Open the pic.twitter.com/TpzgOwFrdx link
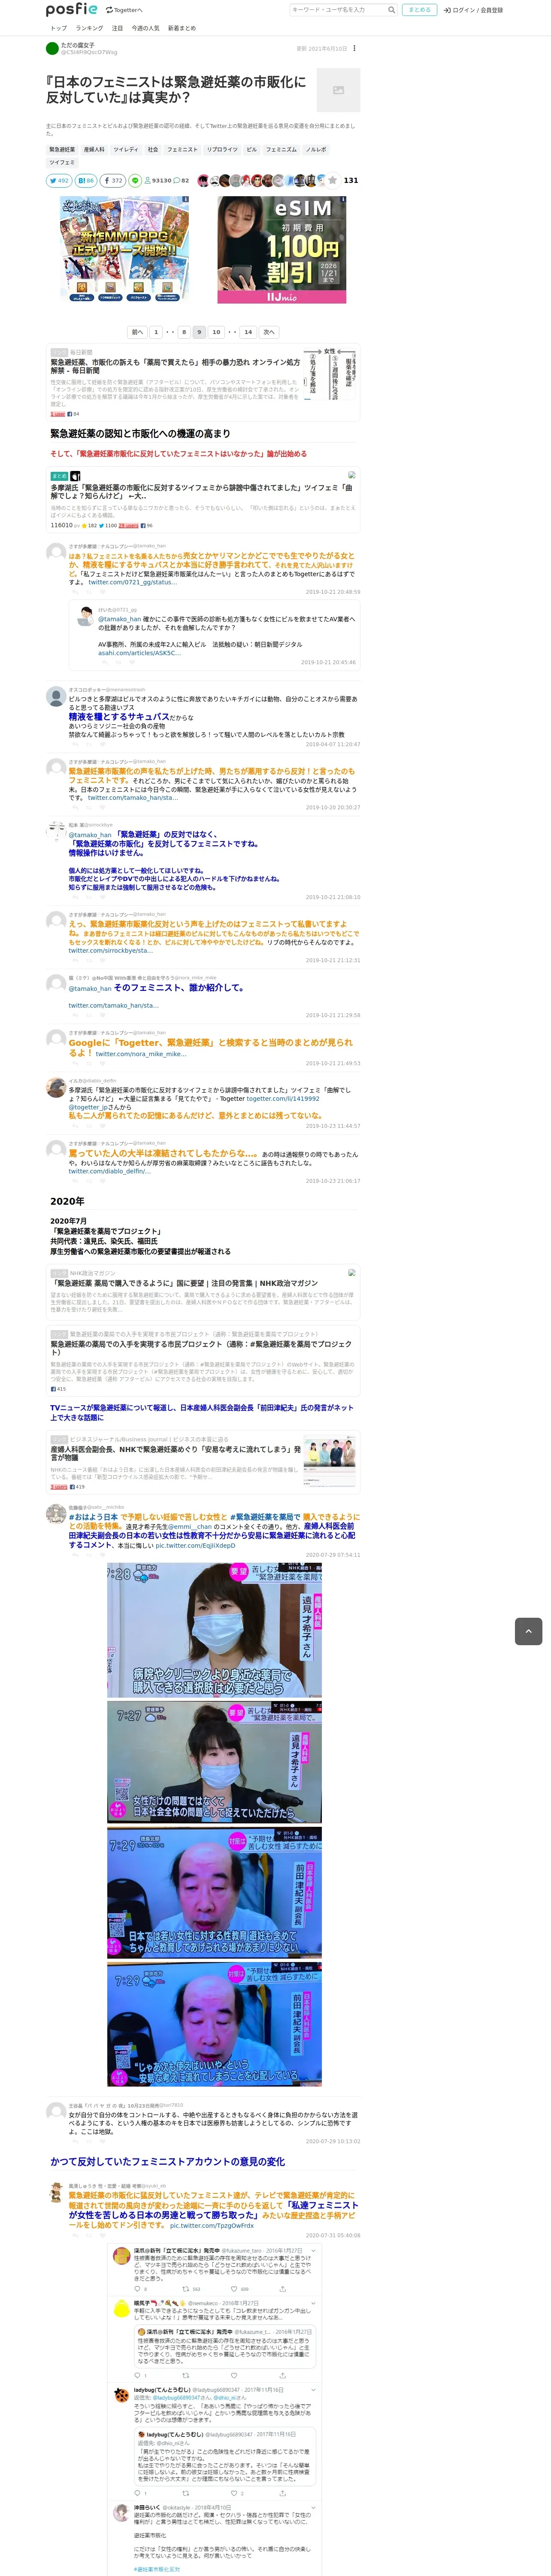Image resolution: width=551 pixels, height=2576 pixels. 212,2226
